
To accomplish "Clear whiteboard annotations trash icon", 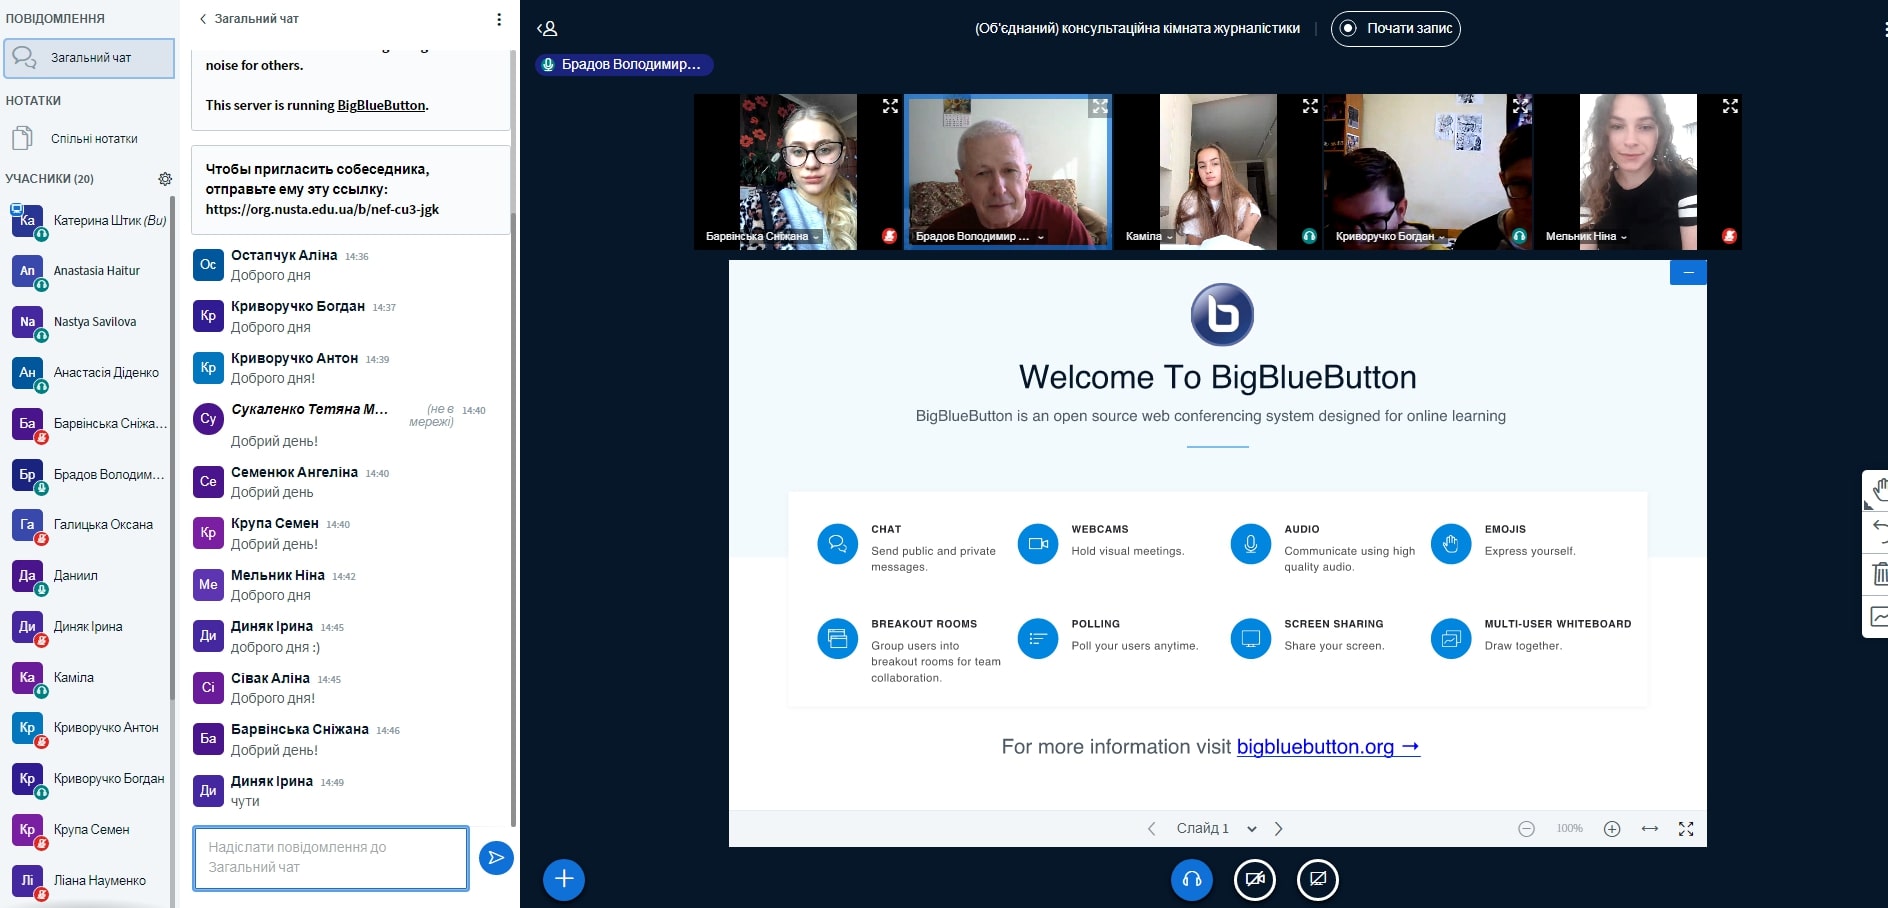I will tap(1876, 574).
